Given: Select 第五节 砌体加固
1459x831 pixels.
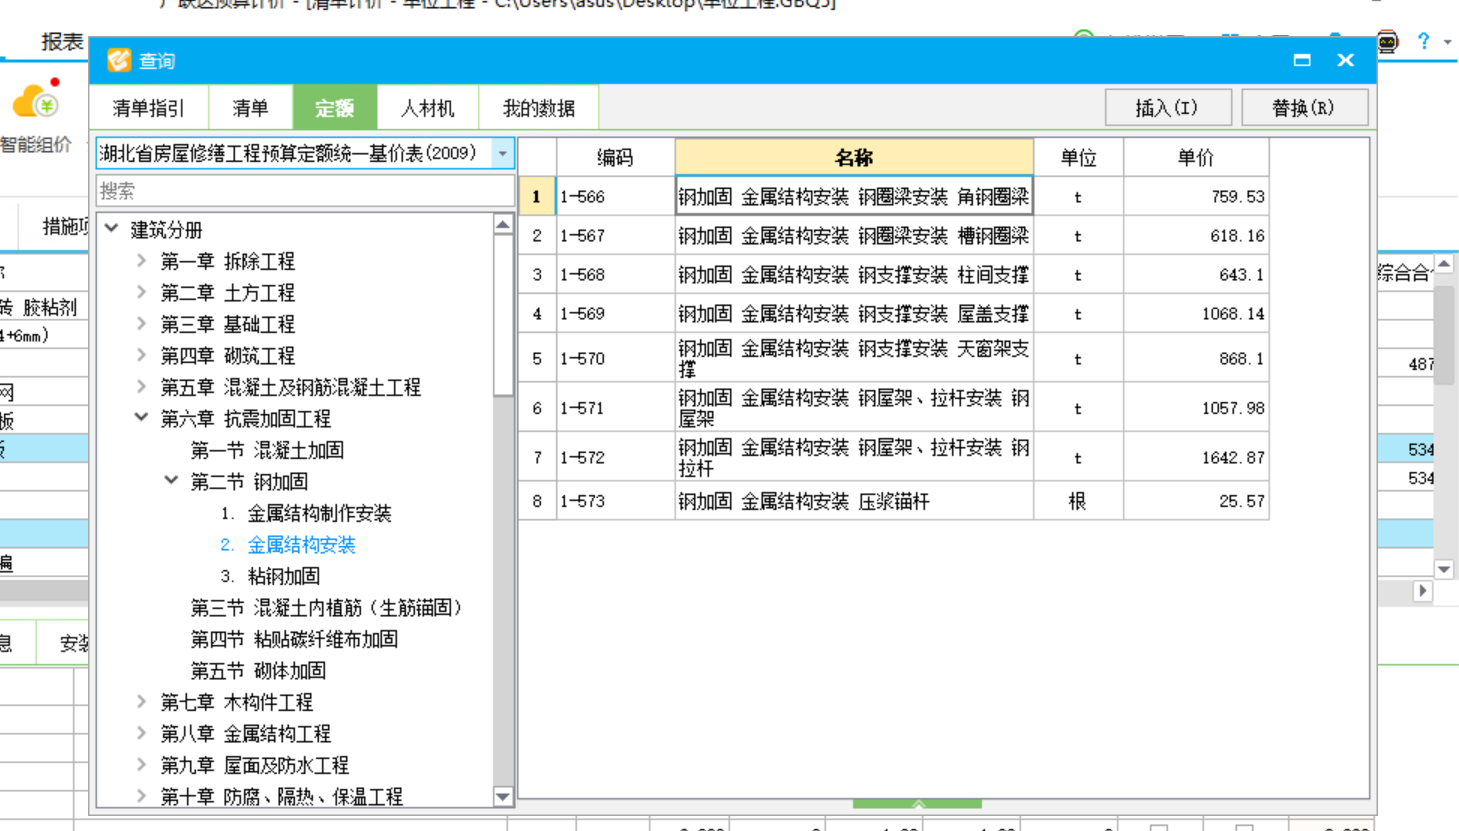Looking at the screenshot, I should pyautogui.click(x=258, y=671).
